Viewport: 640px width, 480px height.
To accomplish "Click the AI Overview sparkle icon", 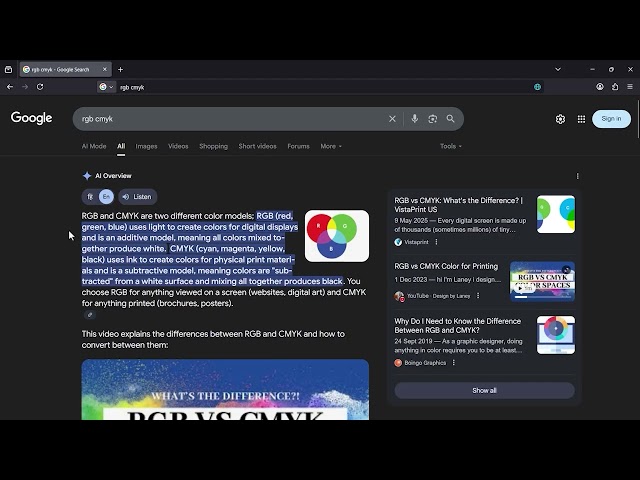I will [87, 176].
